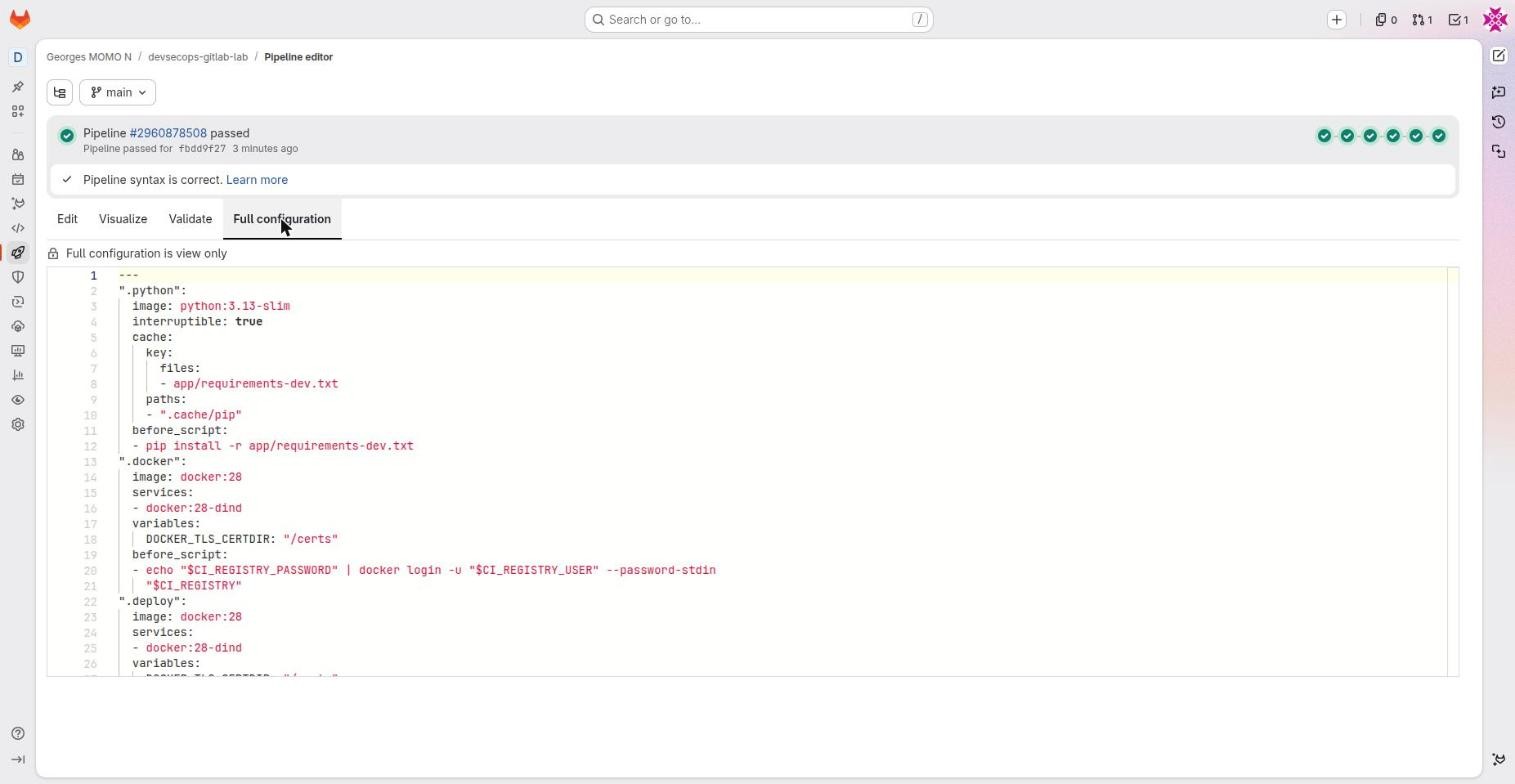The height and width of the screenshot is (784, 1515).
Task: Open the Manage section people icon
Action: coord(17,155)
